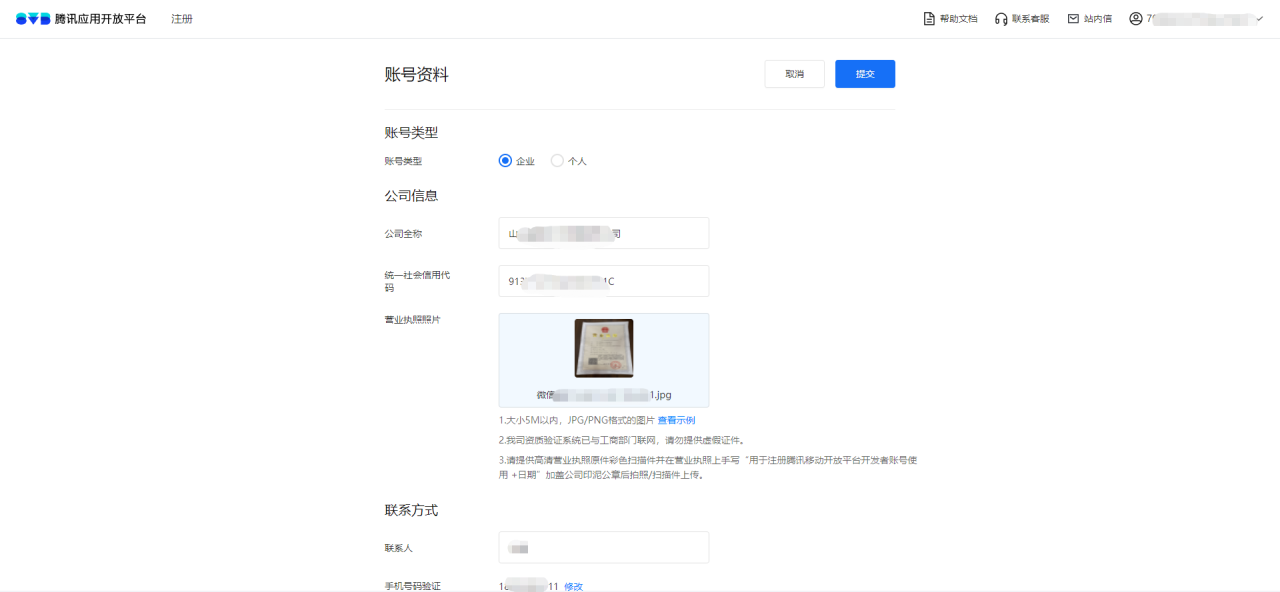Select the 企业 account type option

[x=505, y=160]
